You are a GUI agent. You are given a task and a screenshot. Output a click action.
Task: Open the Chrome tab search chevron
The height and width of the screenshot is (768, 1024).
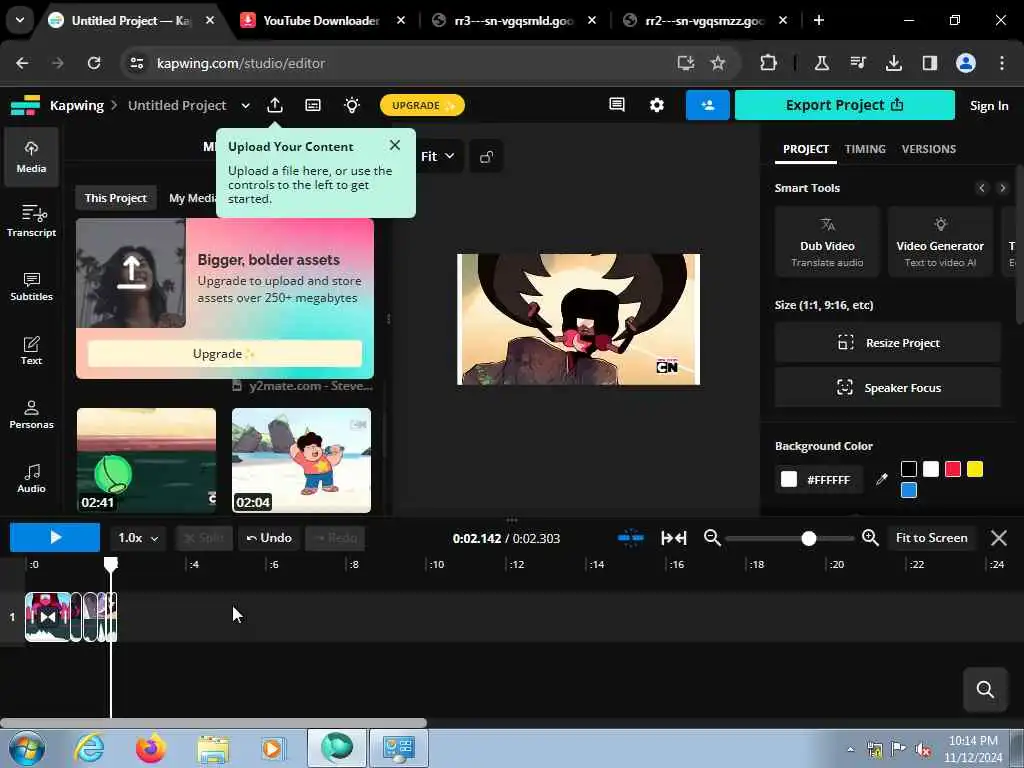(20, 20)
